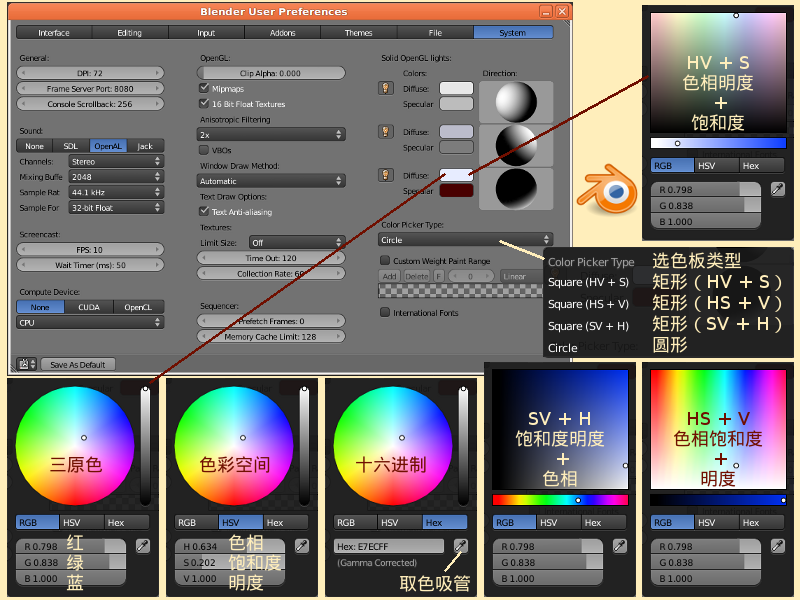Click the color wheel in the 三原色 picker
Screen dimensions: 800x600
click(75, 446)
